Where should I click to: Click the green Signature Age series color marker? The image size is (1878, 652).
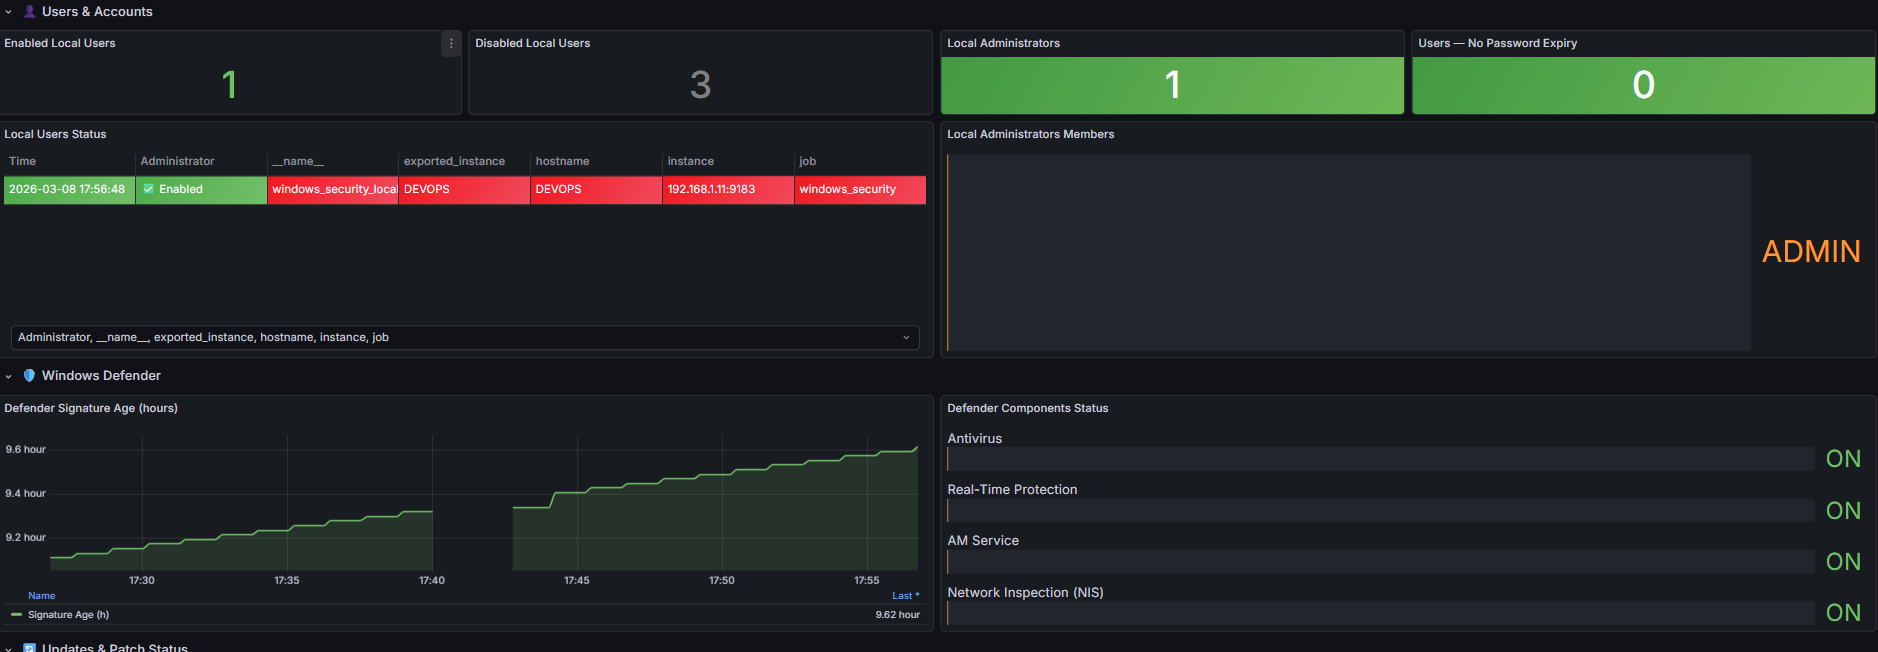click(x=16, y=615)
